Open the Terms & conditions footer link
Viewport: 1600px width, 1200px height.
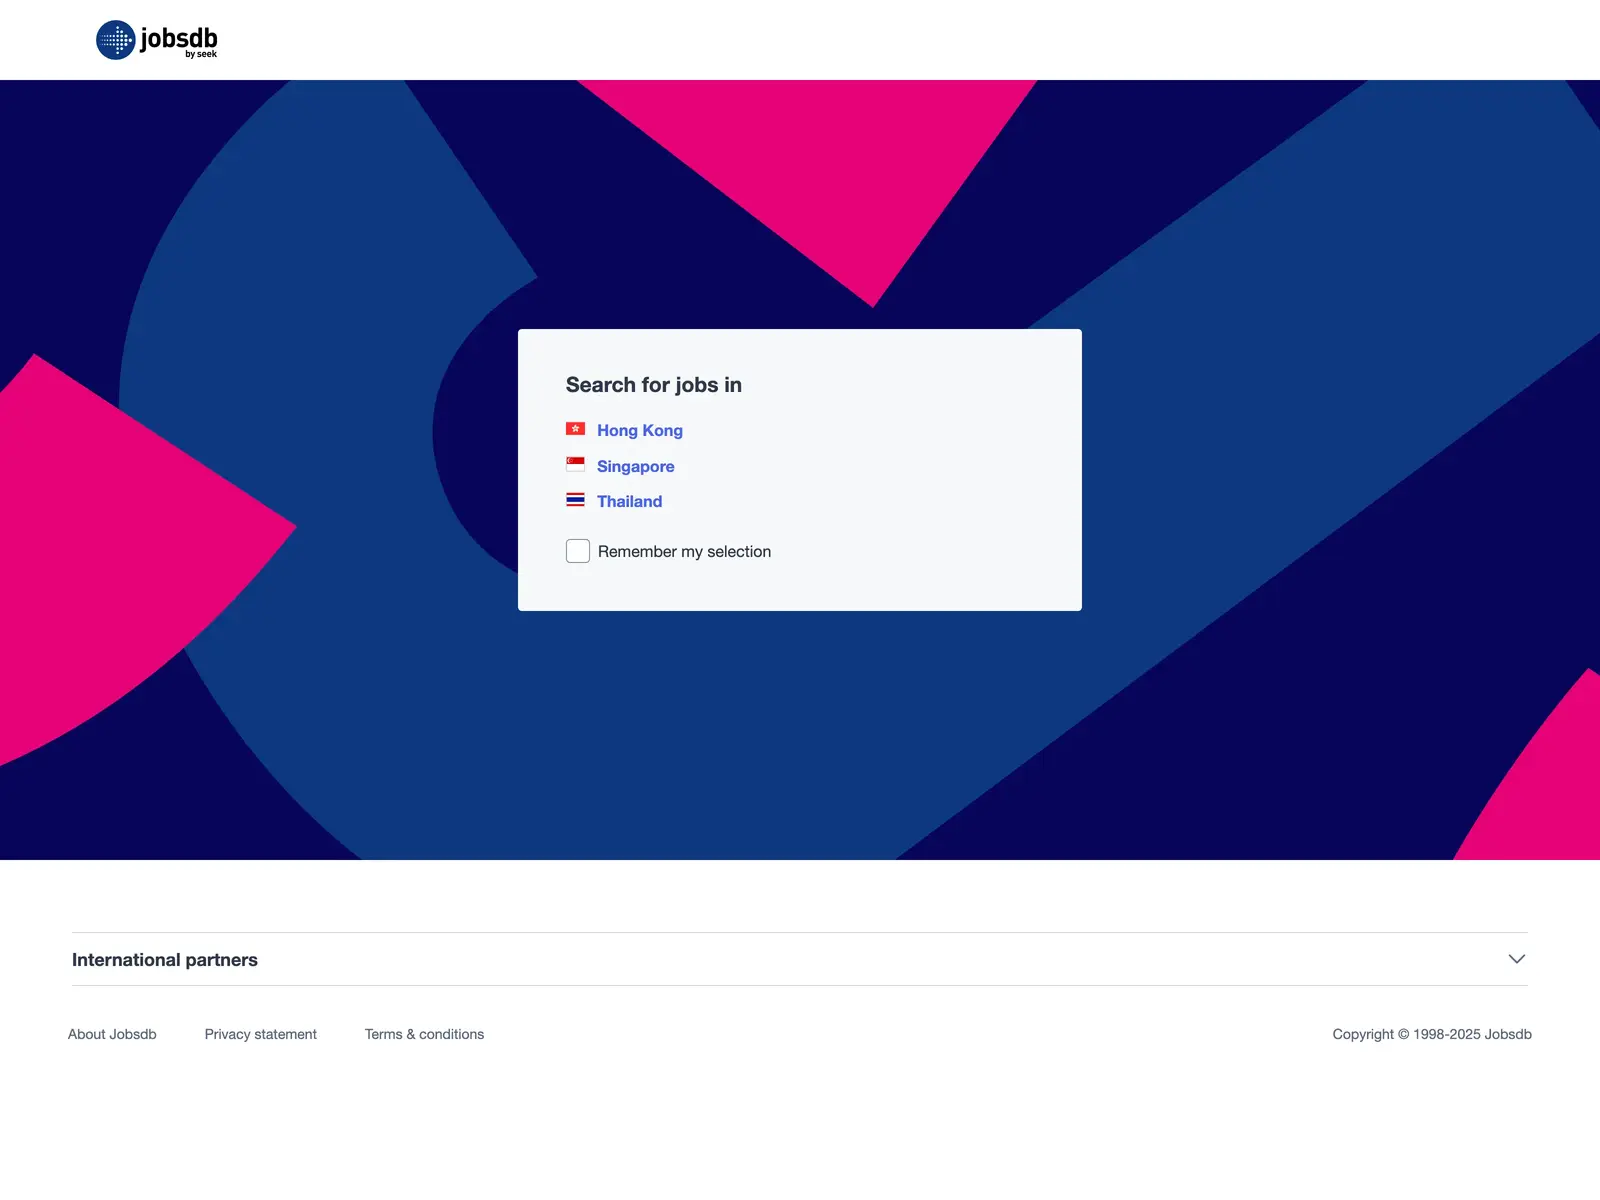pyautogui.click(x=424, y=1034)
